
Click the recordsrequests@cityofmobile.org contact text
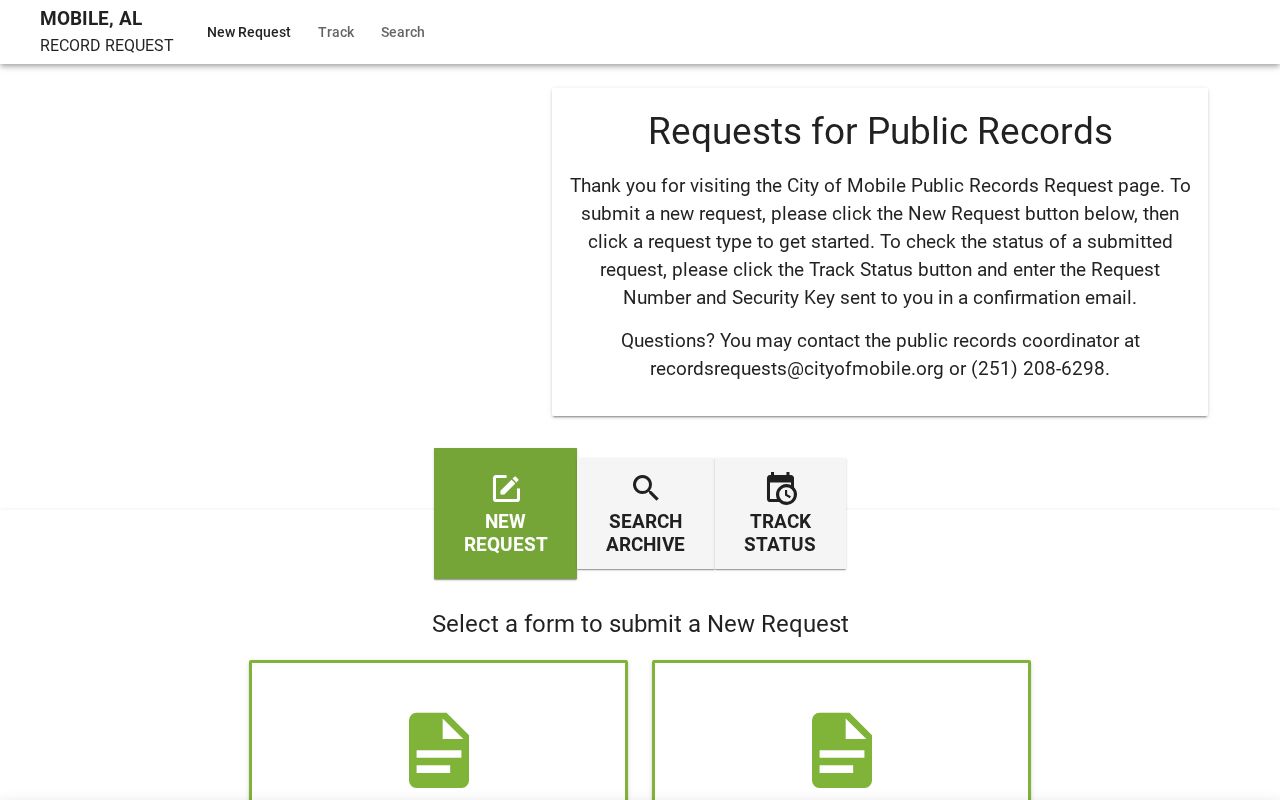point(797,369)
